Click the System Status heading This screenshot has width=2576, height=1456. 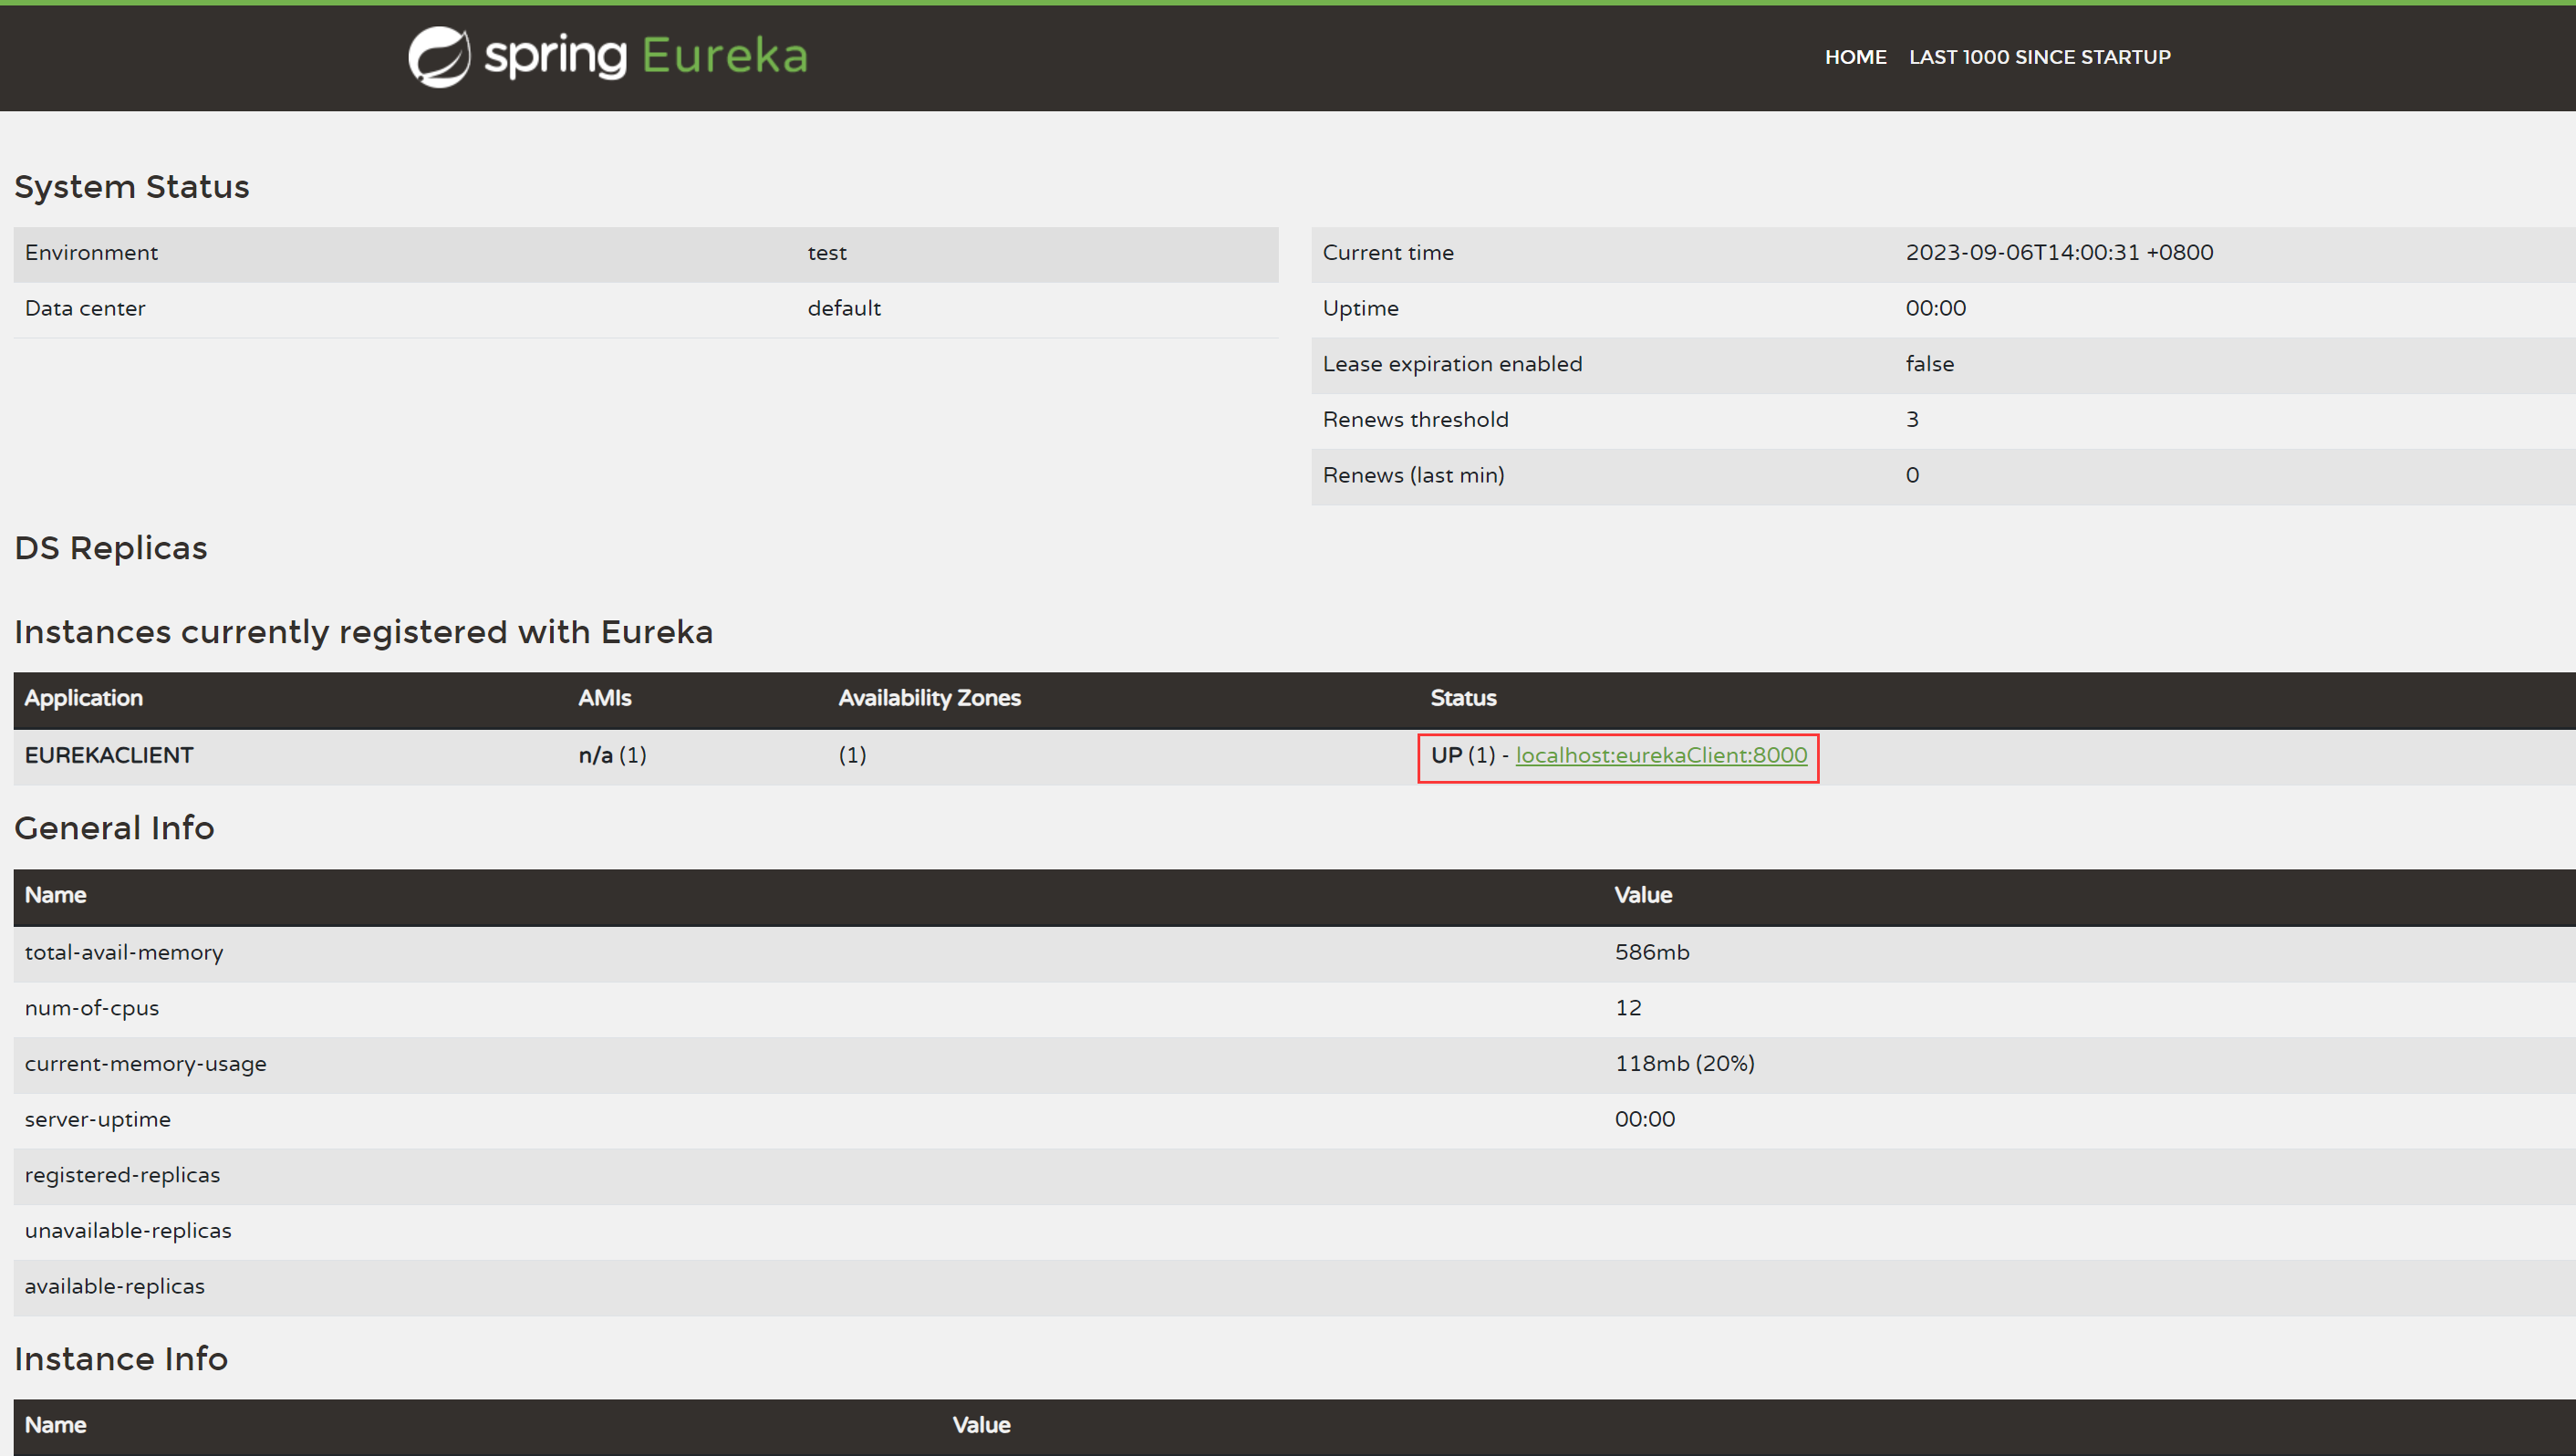(132, 187)
